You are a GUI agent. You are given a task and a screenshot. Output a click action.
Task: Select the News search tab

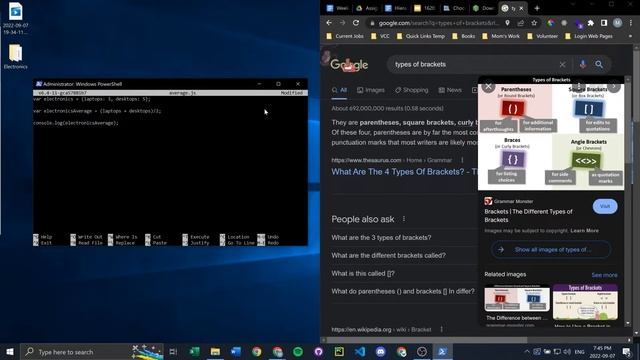(x=450, y=90)
